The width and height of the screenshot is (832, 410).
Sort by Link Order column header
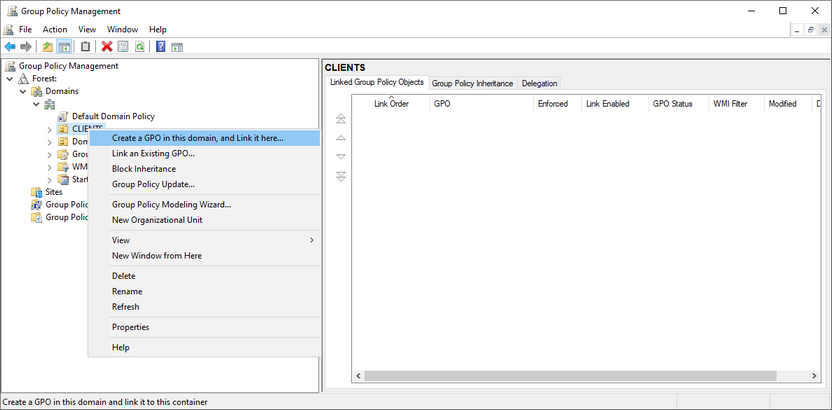[391, 104]
